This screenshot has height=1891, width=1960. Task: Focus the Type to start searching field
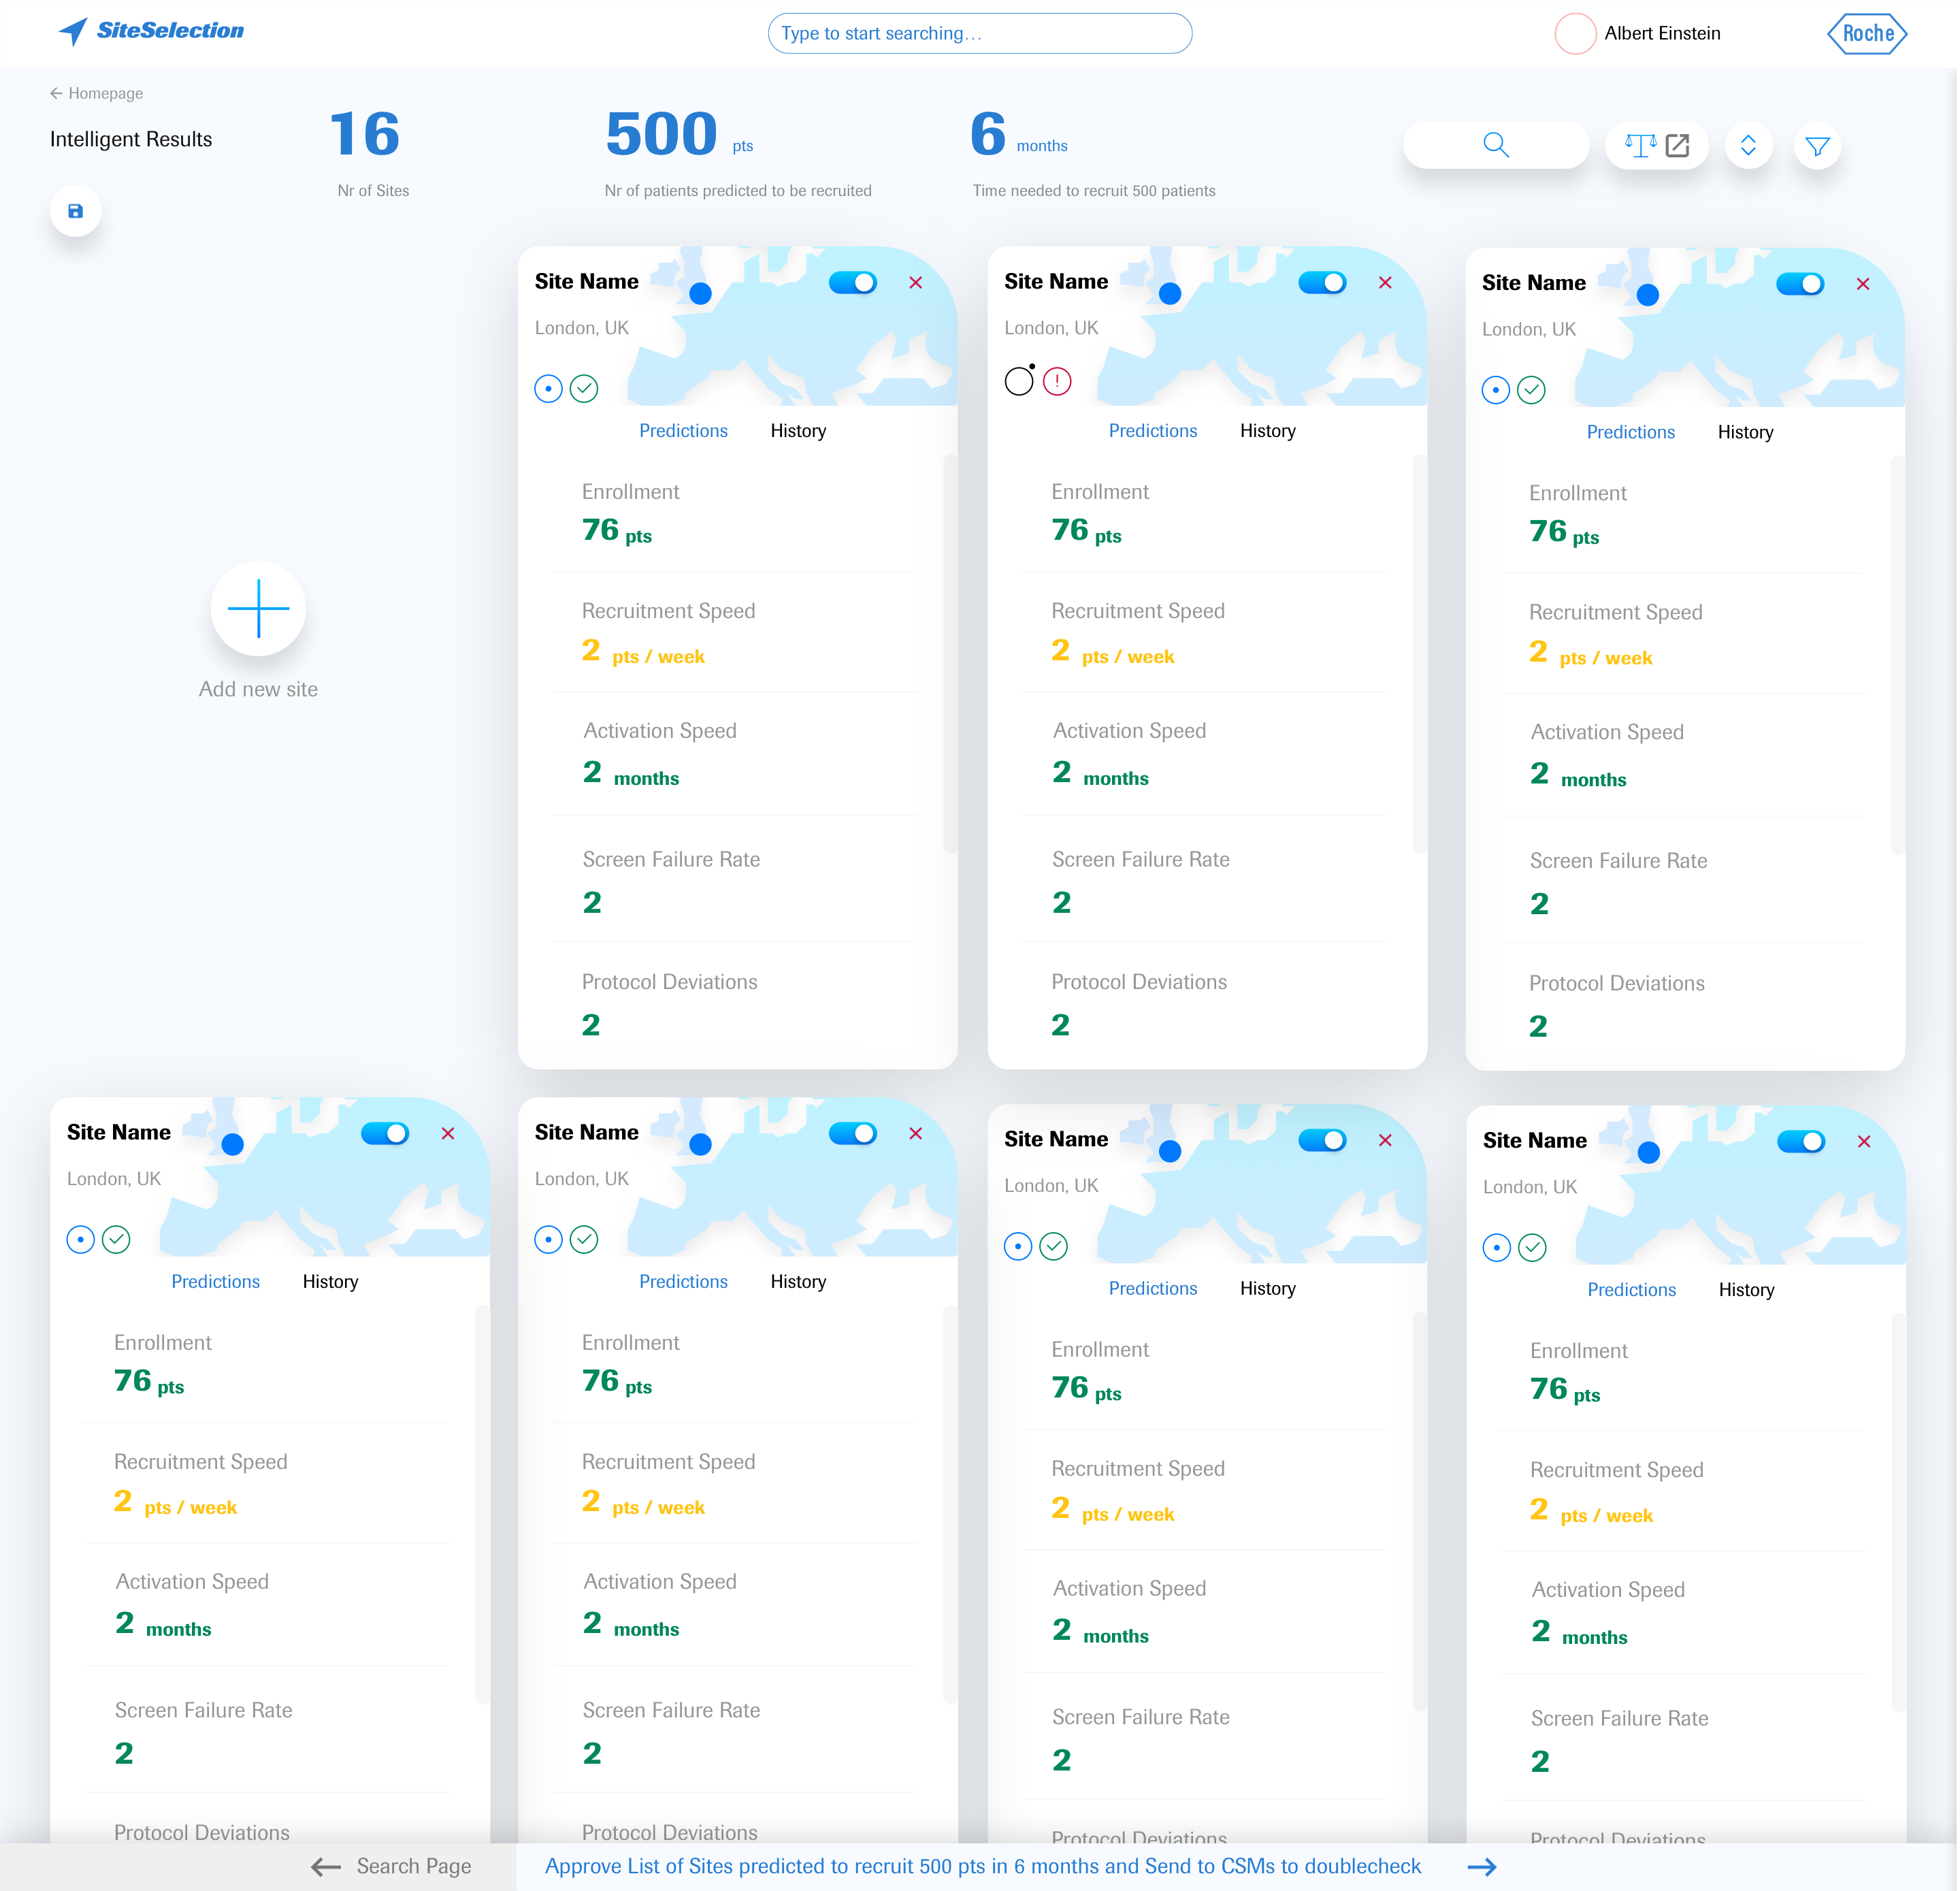pyautogui.click(x=979, y=33)
